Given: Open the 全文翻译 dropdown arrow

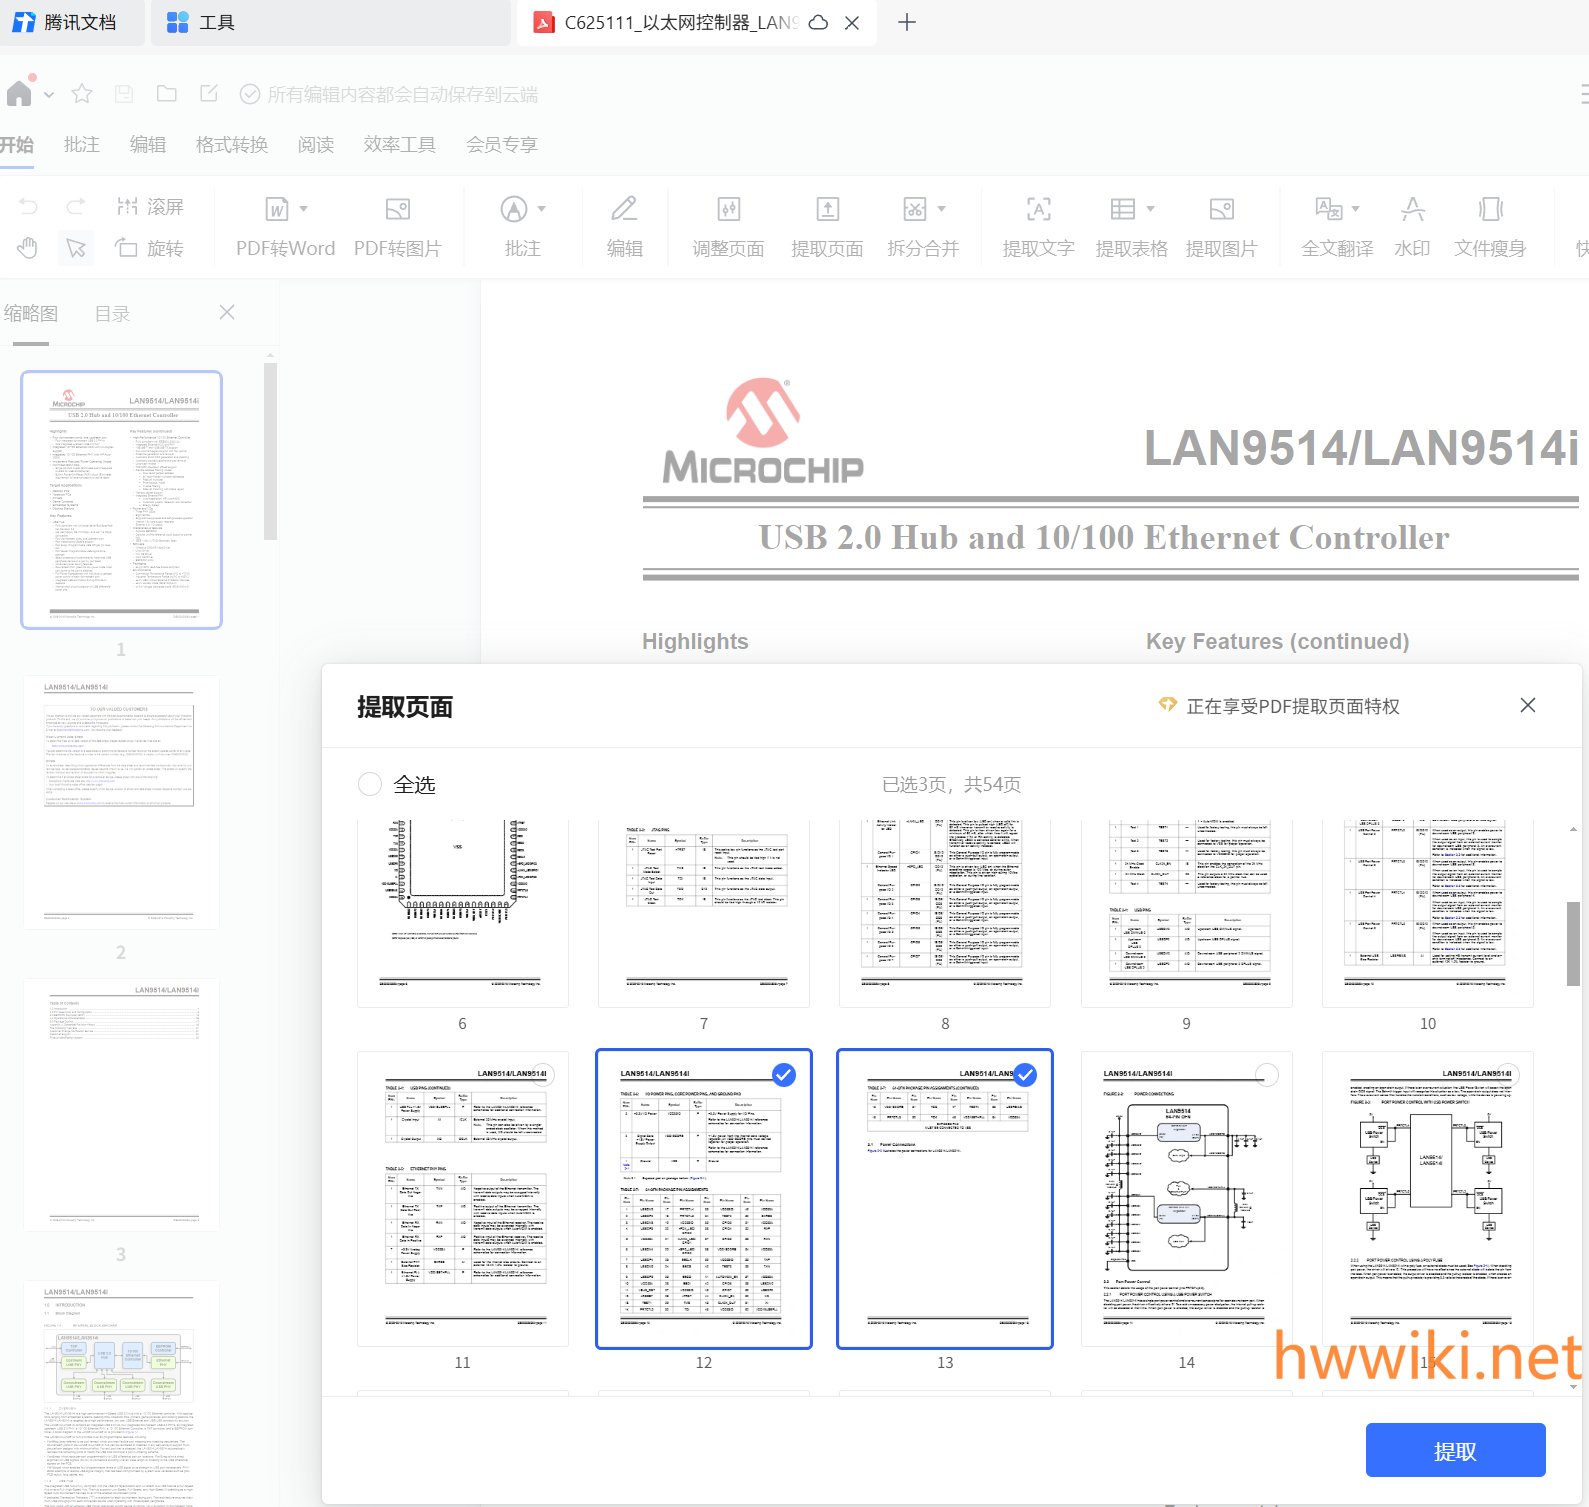Looking at the screenshot, I should coord(1356,209).
